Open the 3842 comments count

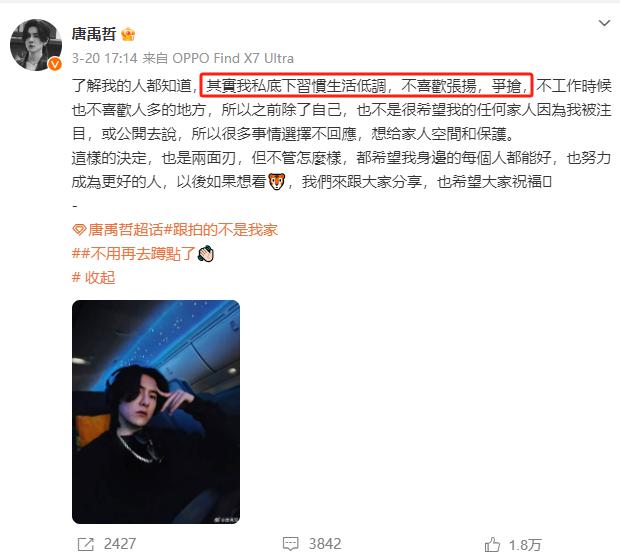[325, 544]
